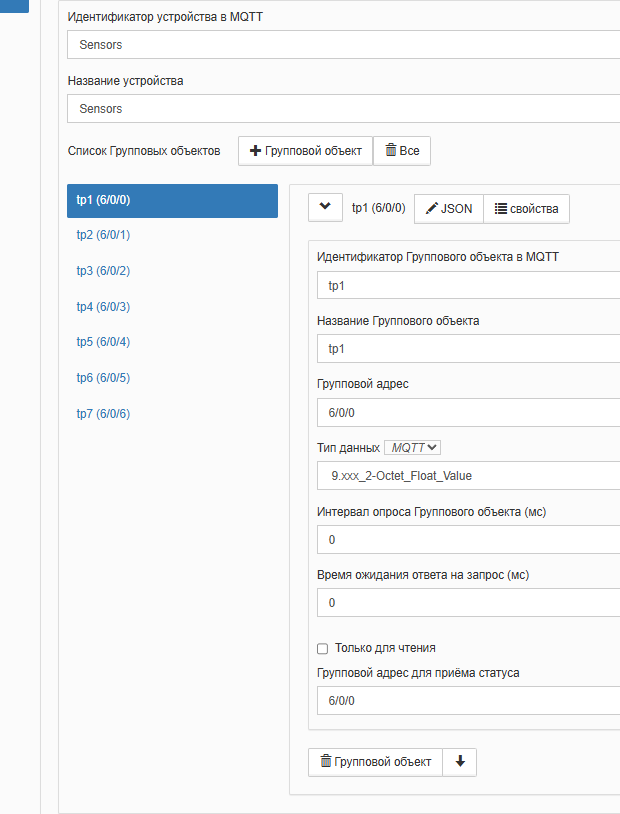
Task: Collapse tp1 panel using chevron button
Action: [x=324, y=207]
